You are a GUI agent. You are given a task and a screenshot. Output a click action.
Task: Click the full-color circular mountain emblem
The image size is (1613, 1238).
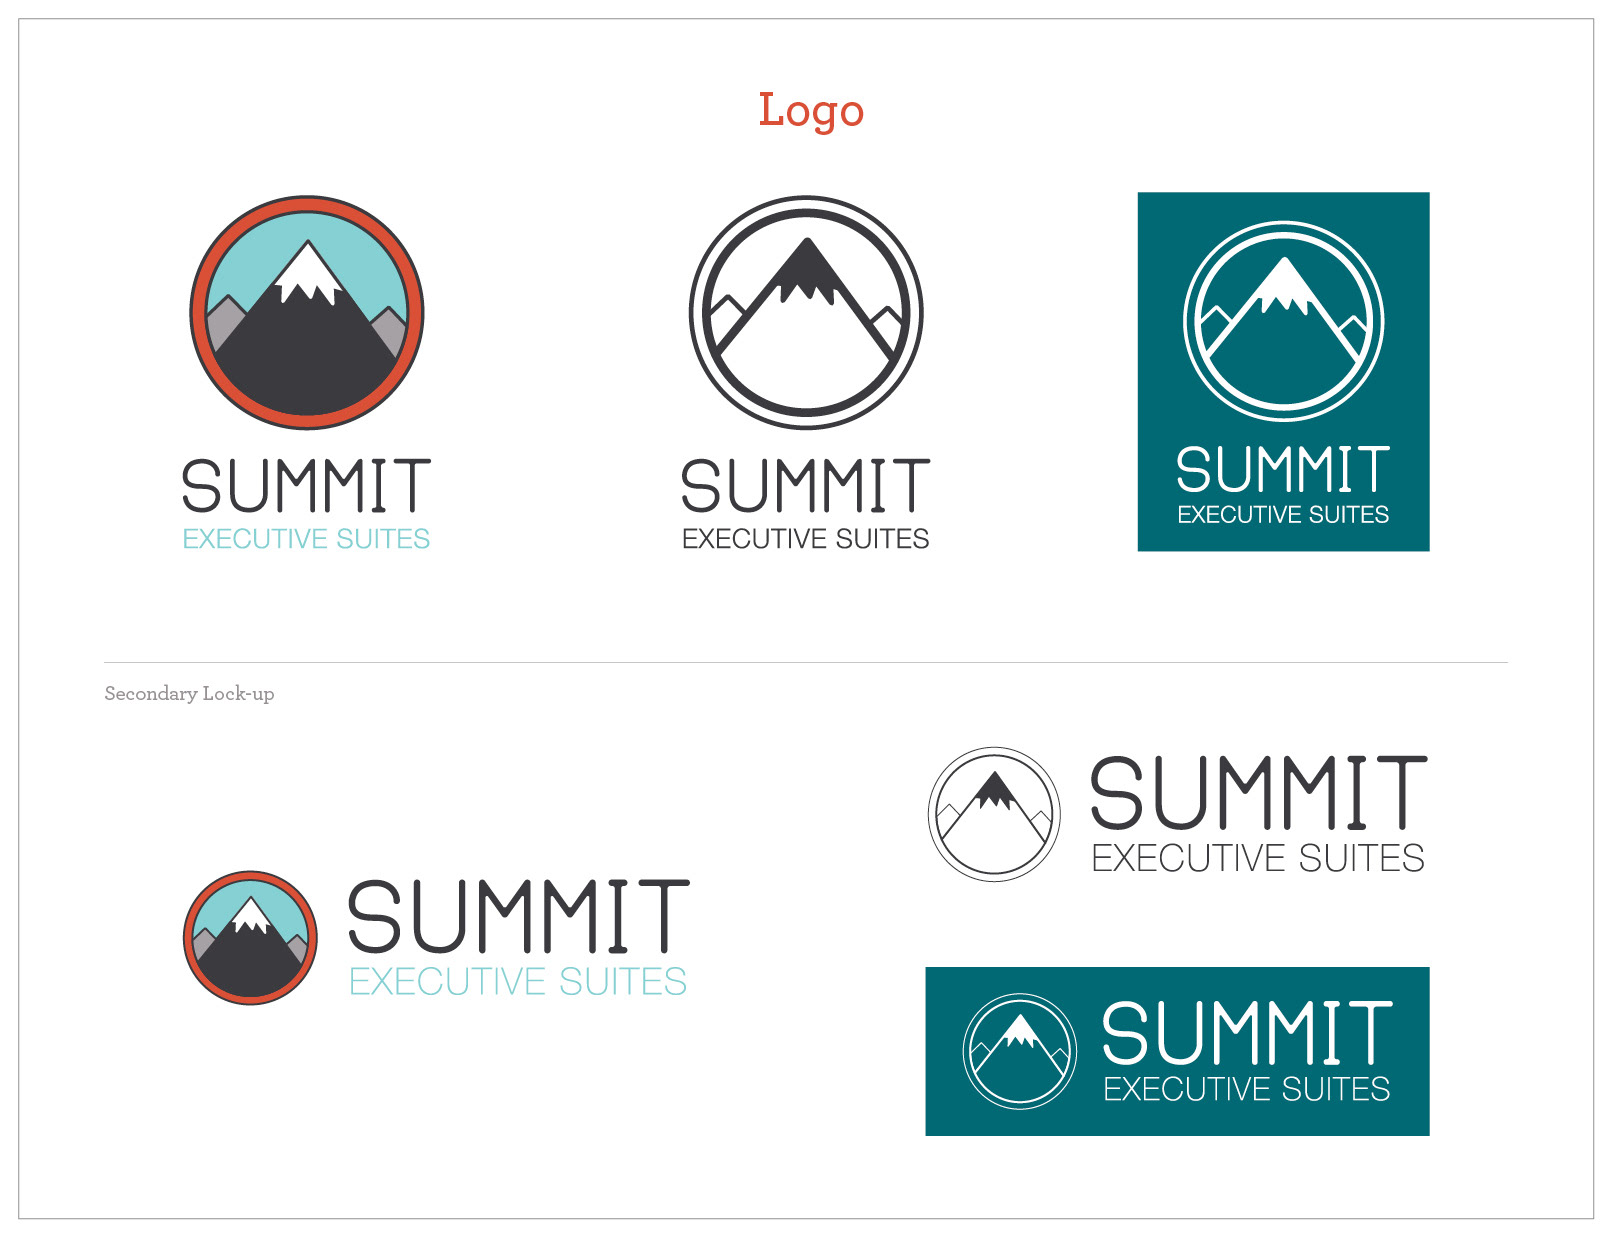307,312
